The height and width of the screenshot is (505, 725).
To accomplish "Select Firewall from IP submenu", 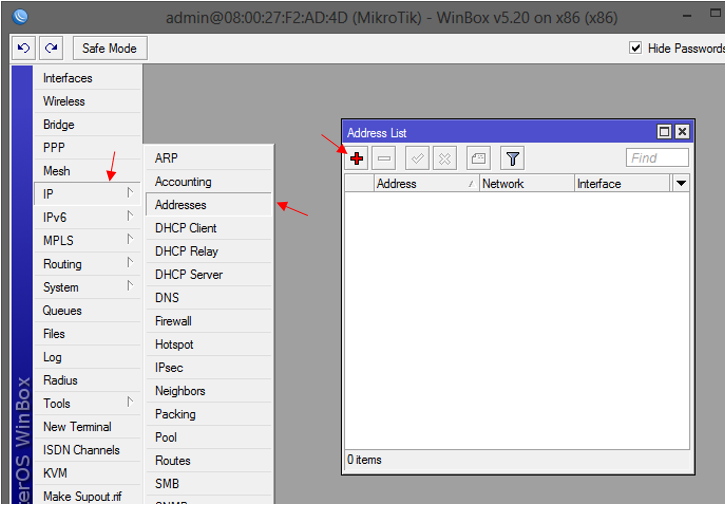I will (x=209, y=321).
